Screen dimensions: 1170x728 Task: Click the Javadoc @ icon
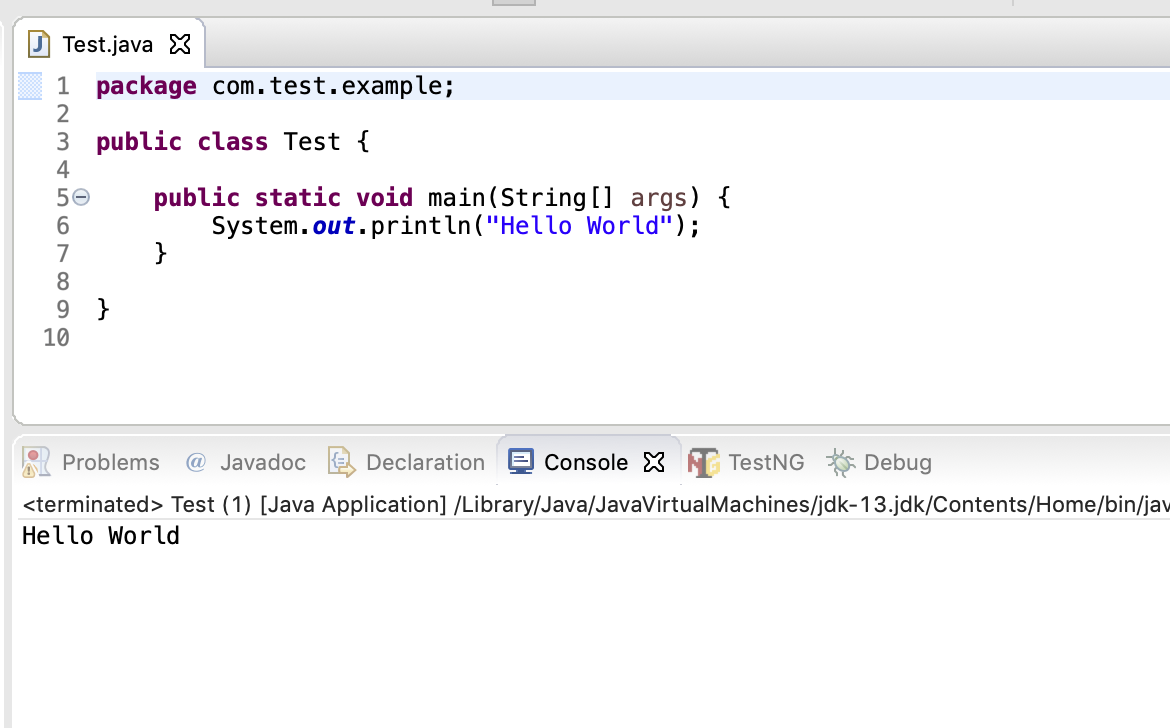click(x=196, y=462)
